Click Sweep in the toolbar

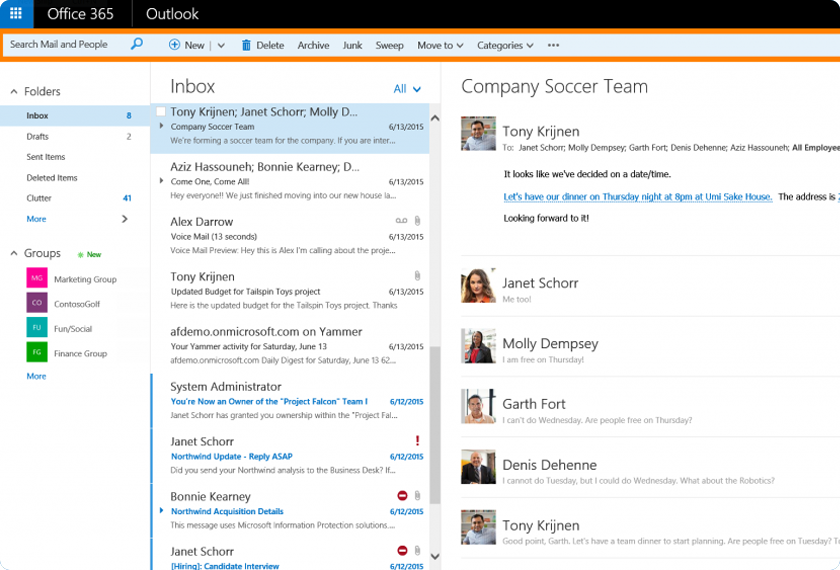click(x=389, y=46)
